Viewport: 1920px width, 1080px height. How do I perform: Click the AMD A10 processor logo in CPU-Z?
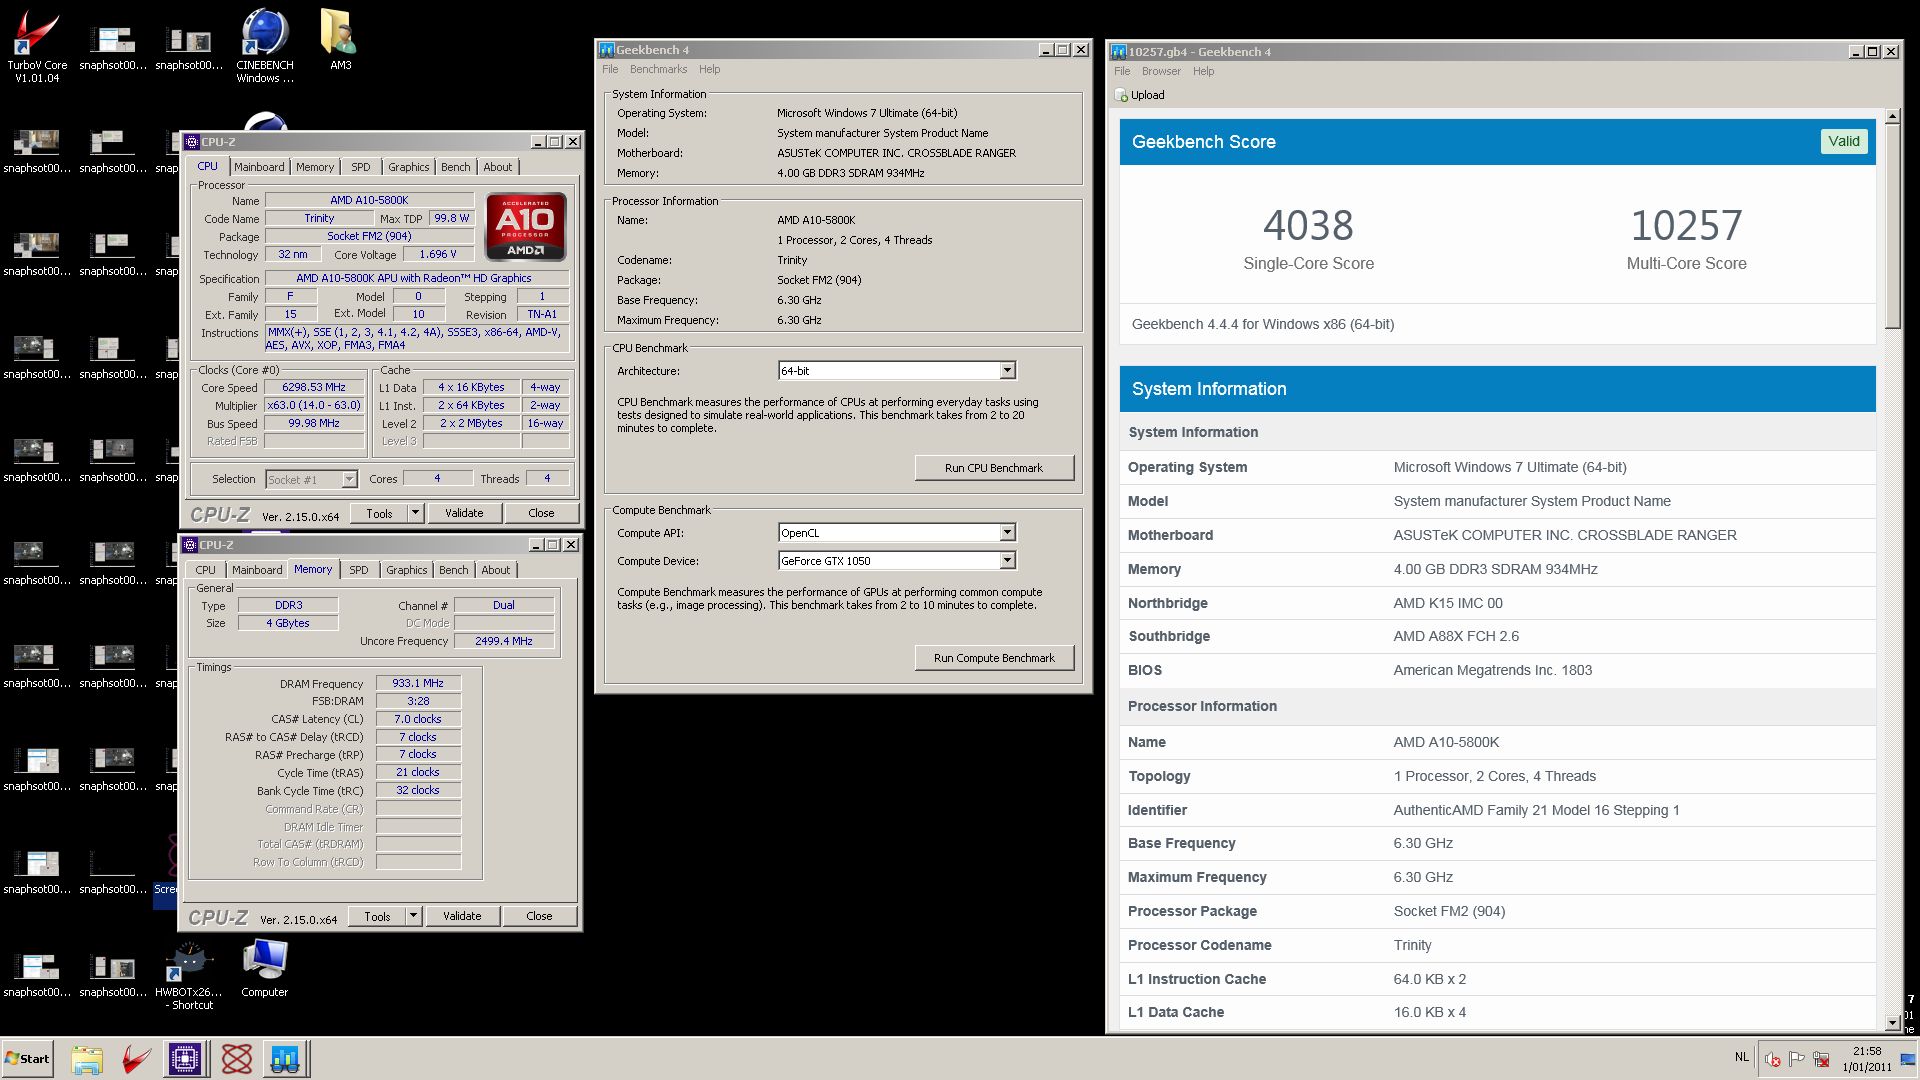click(x=526, y=226)
